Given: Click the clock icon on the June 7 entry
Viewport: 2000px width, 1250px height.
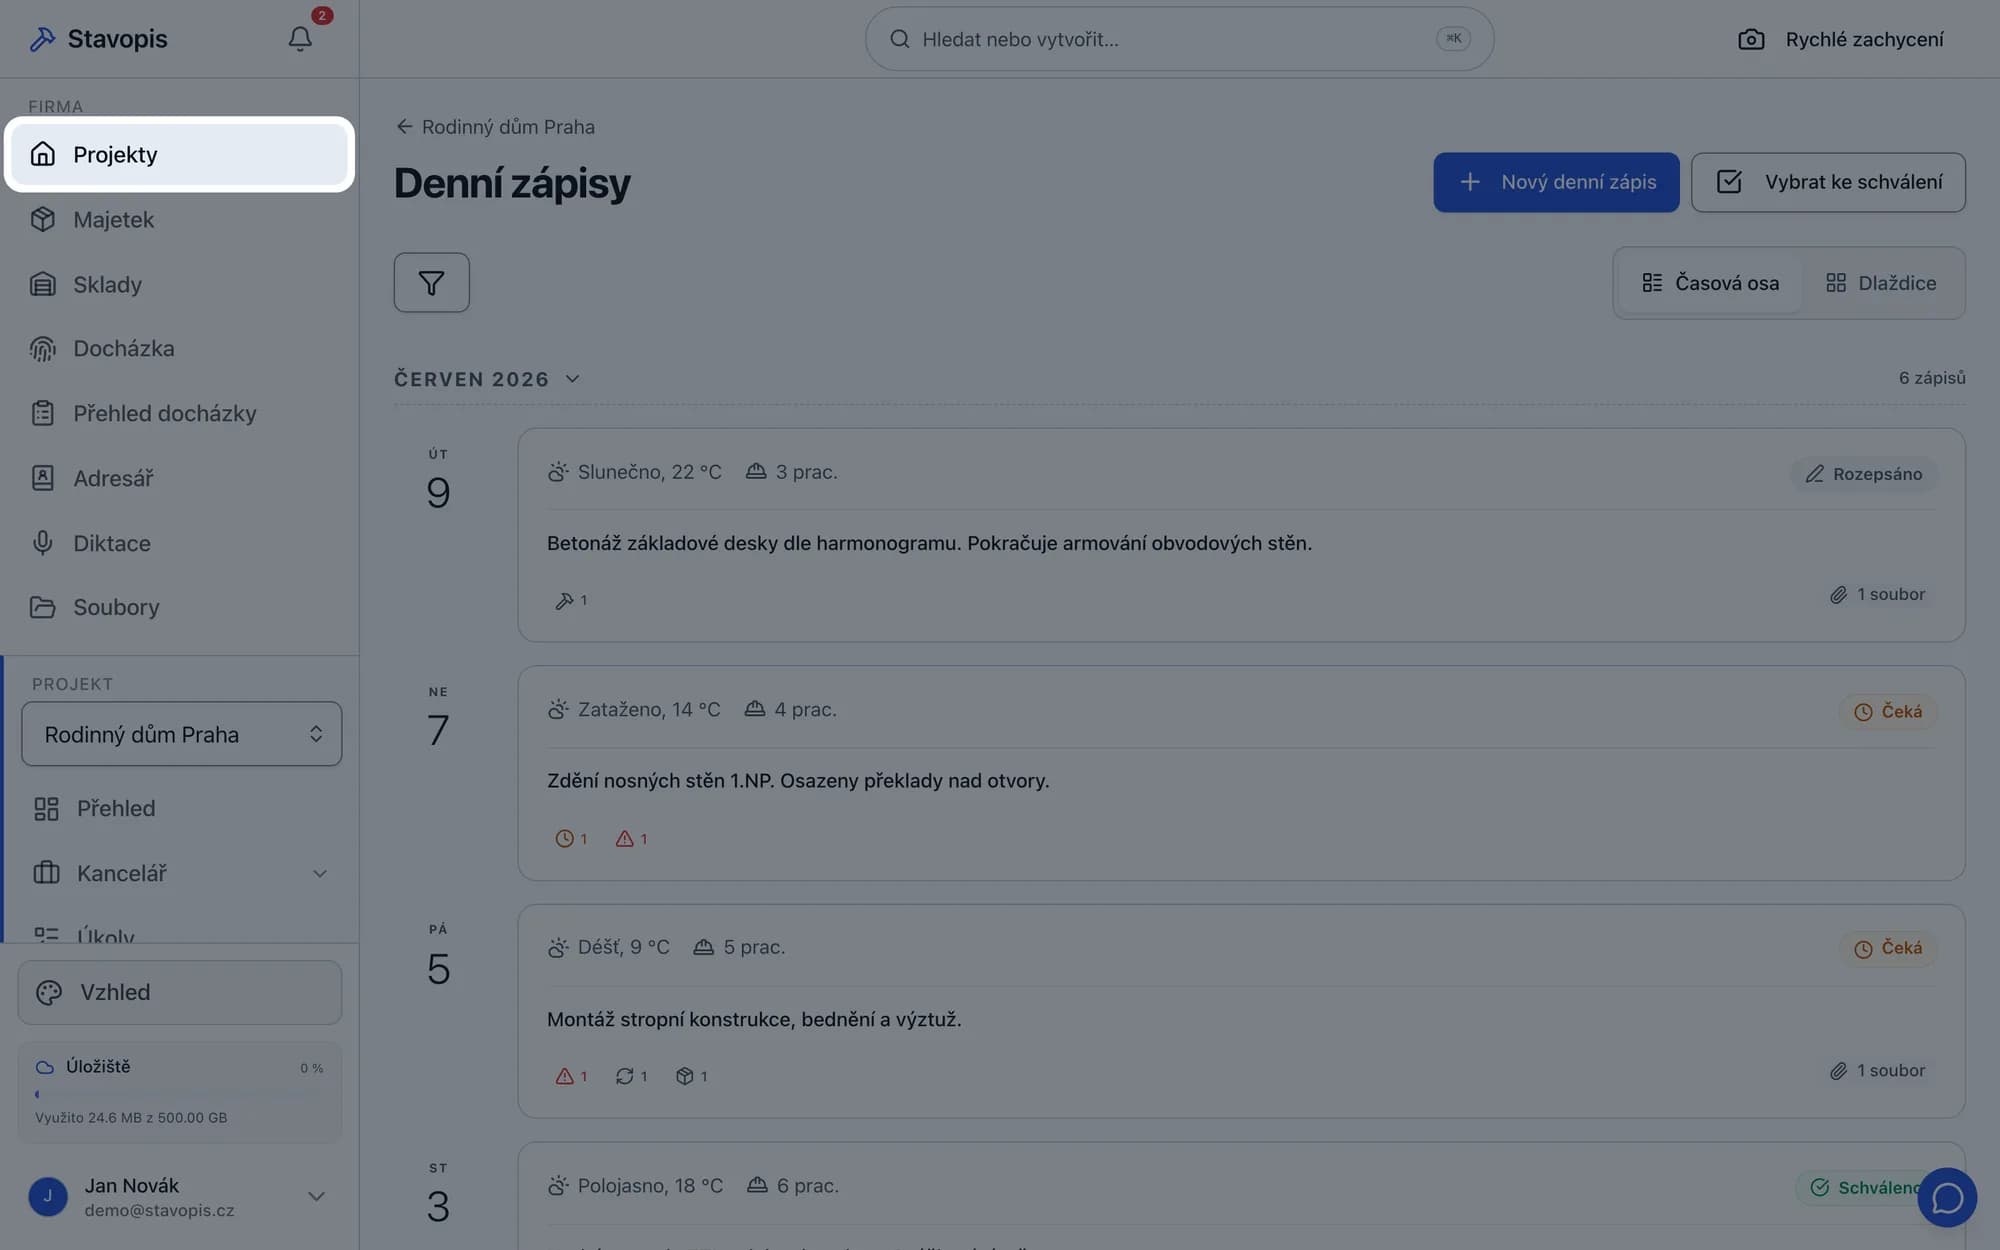Looking at the screenshot, I should [564, 838].
